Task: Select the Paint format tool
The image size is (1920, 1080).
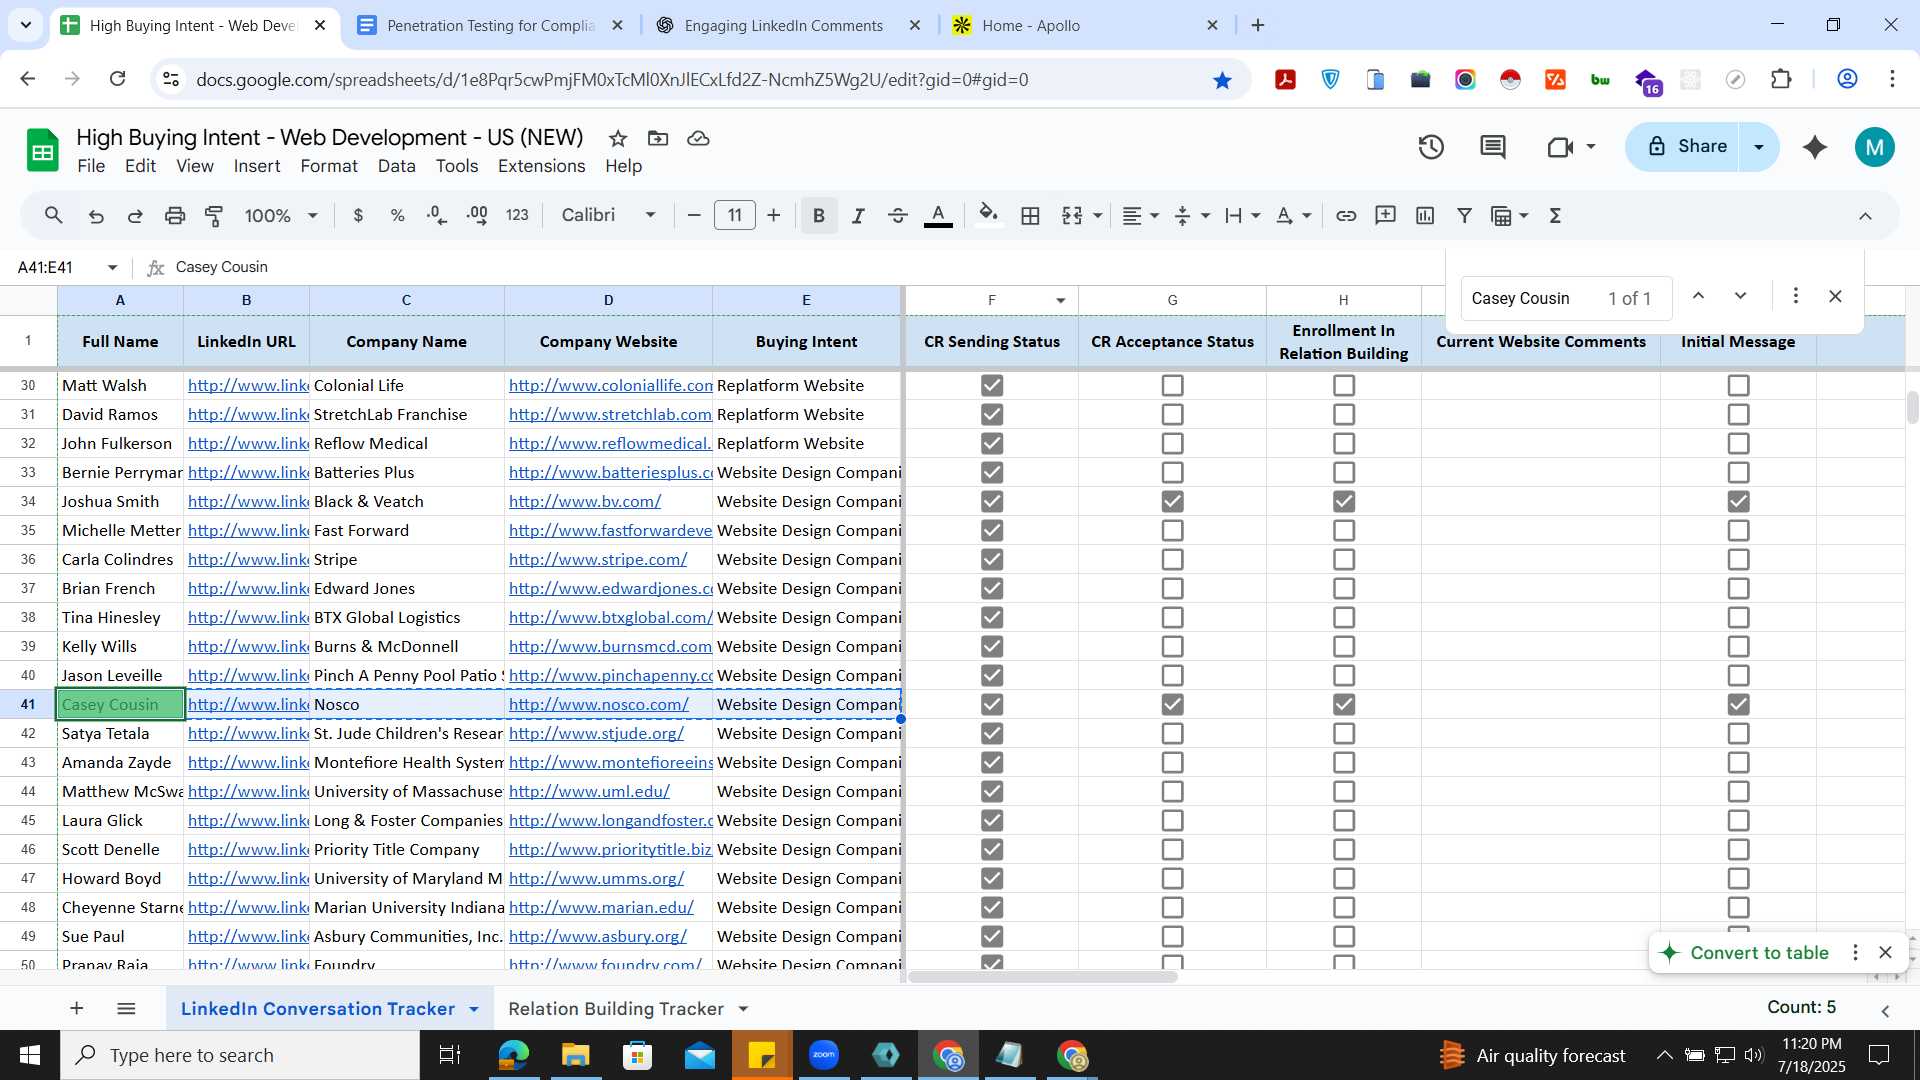Action: [214, 215]
